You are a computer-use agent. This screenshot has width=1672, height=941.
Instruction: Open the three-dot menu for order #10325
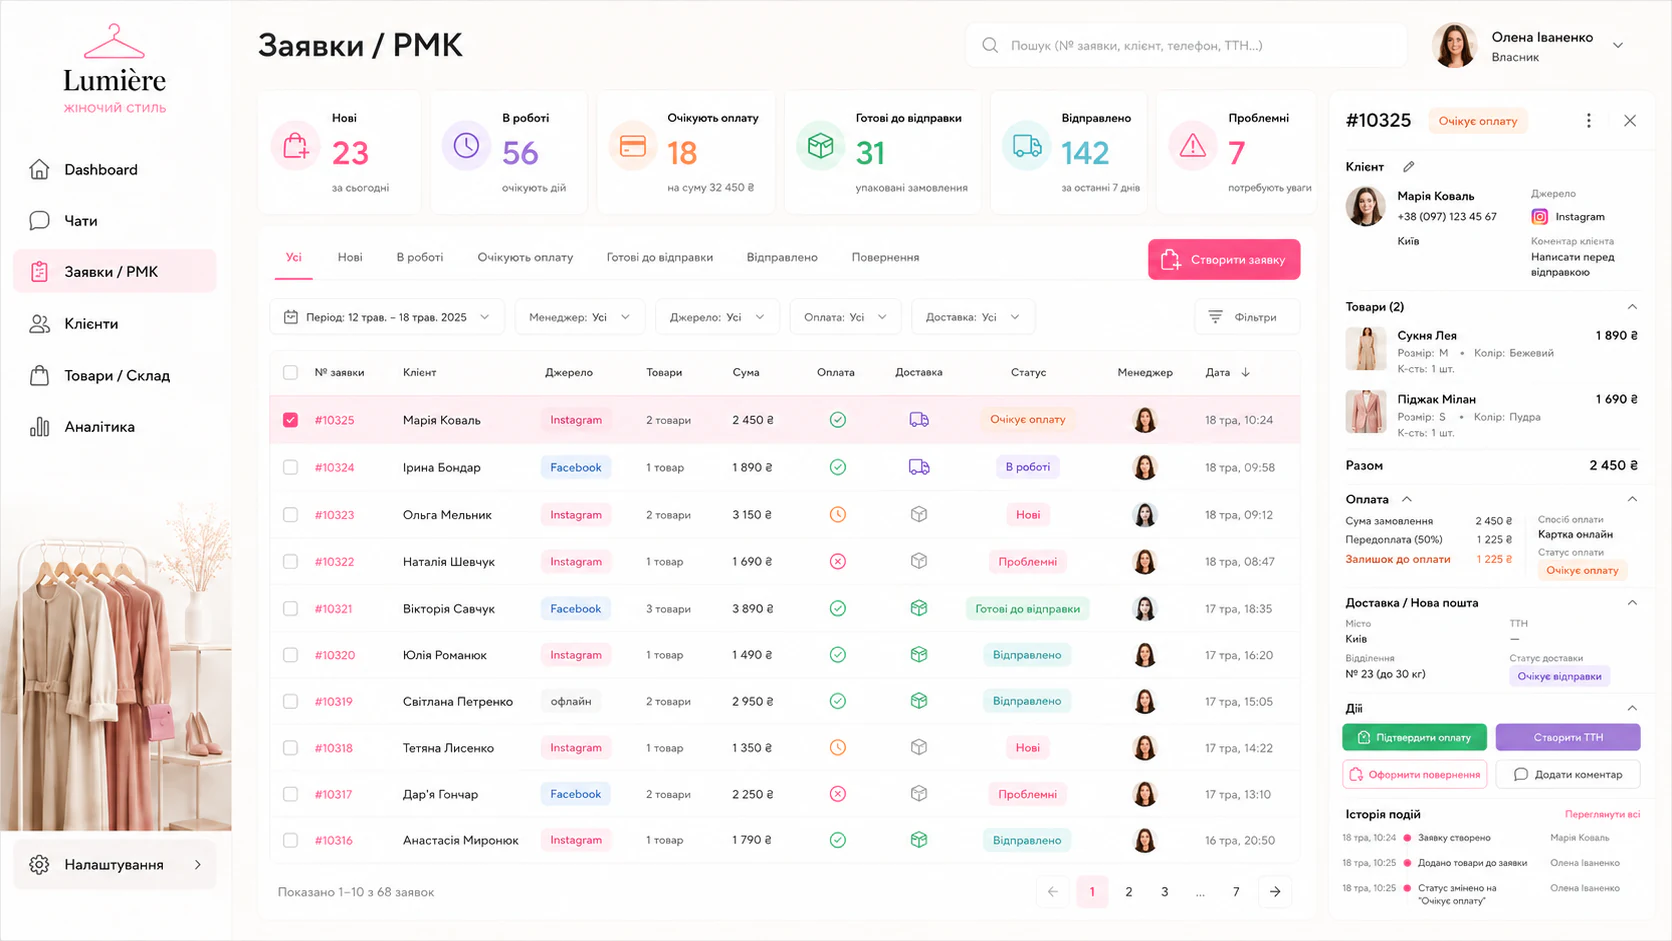1588,121
